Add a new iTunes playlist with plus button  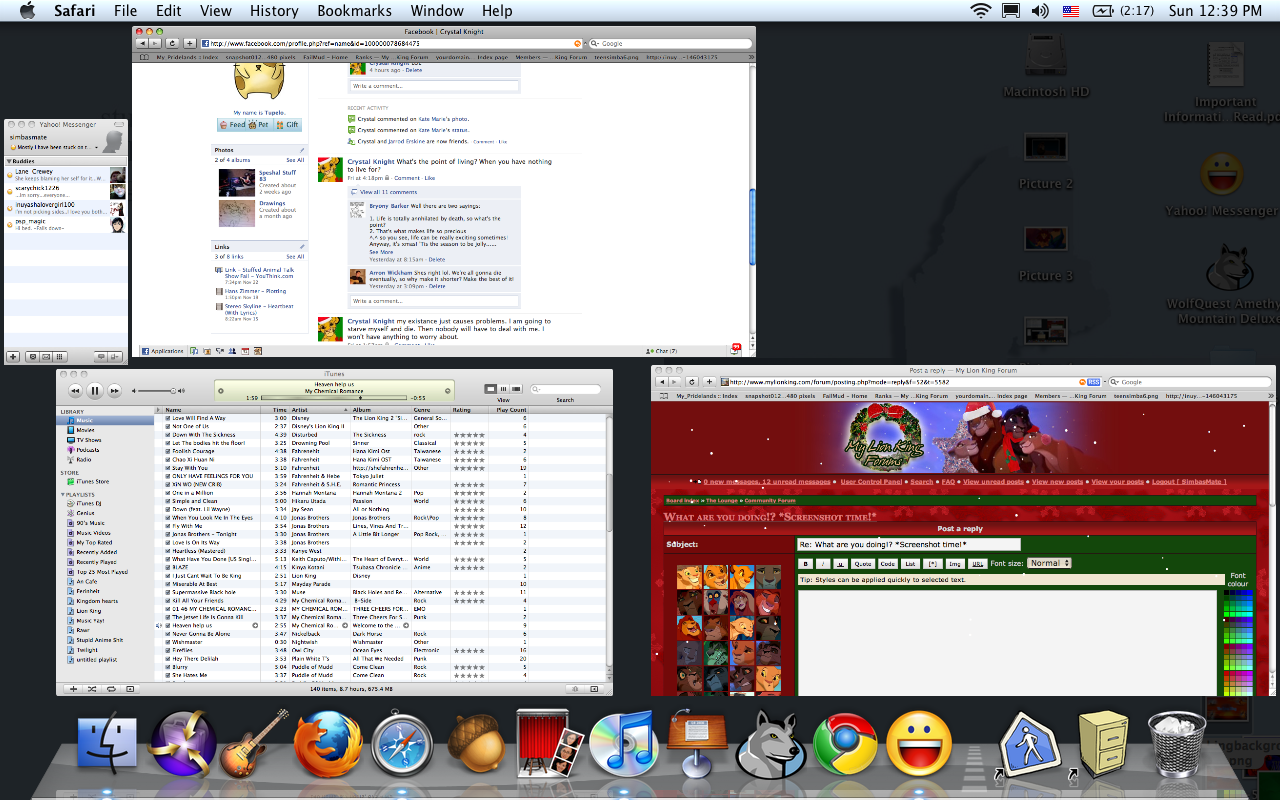click(x=73, y=689)
